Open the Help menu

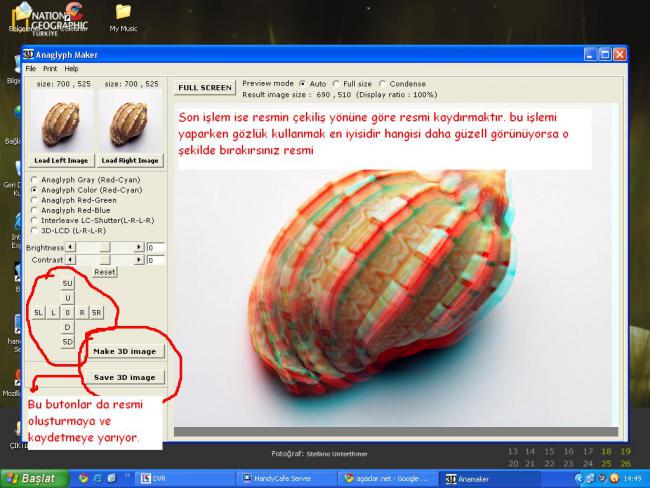[x=71, y=69]
